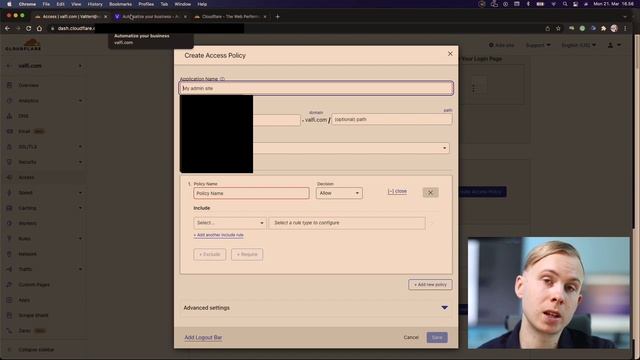
Task: Bookmark this page with the star icon
Action: click(x=558, y=29)
